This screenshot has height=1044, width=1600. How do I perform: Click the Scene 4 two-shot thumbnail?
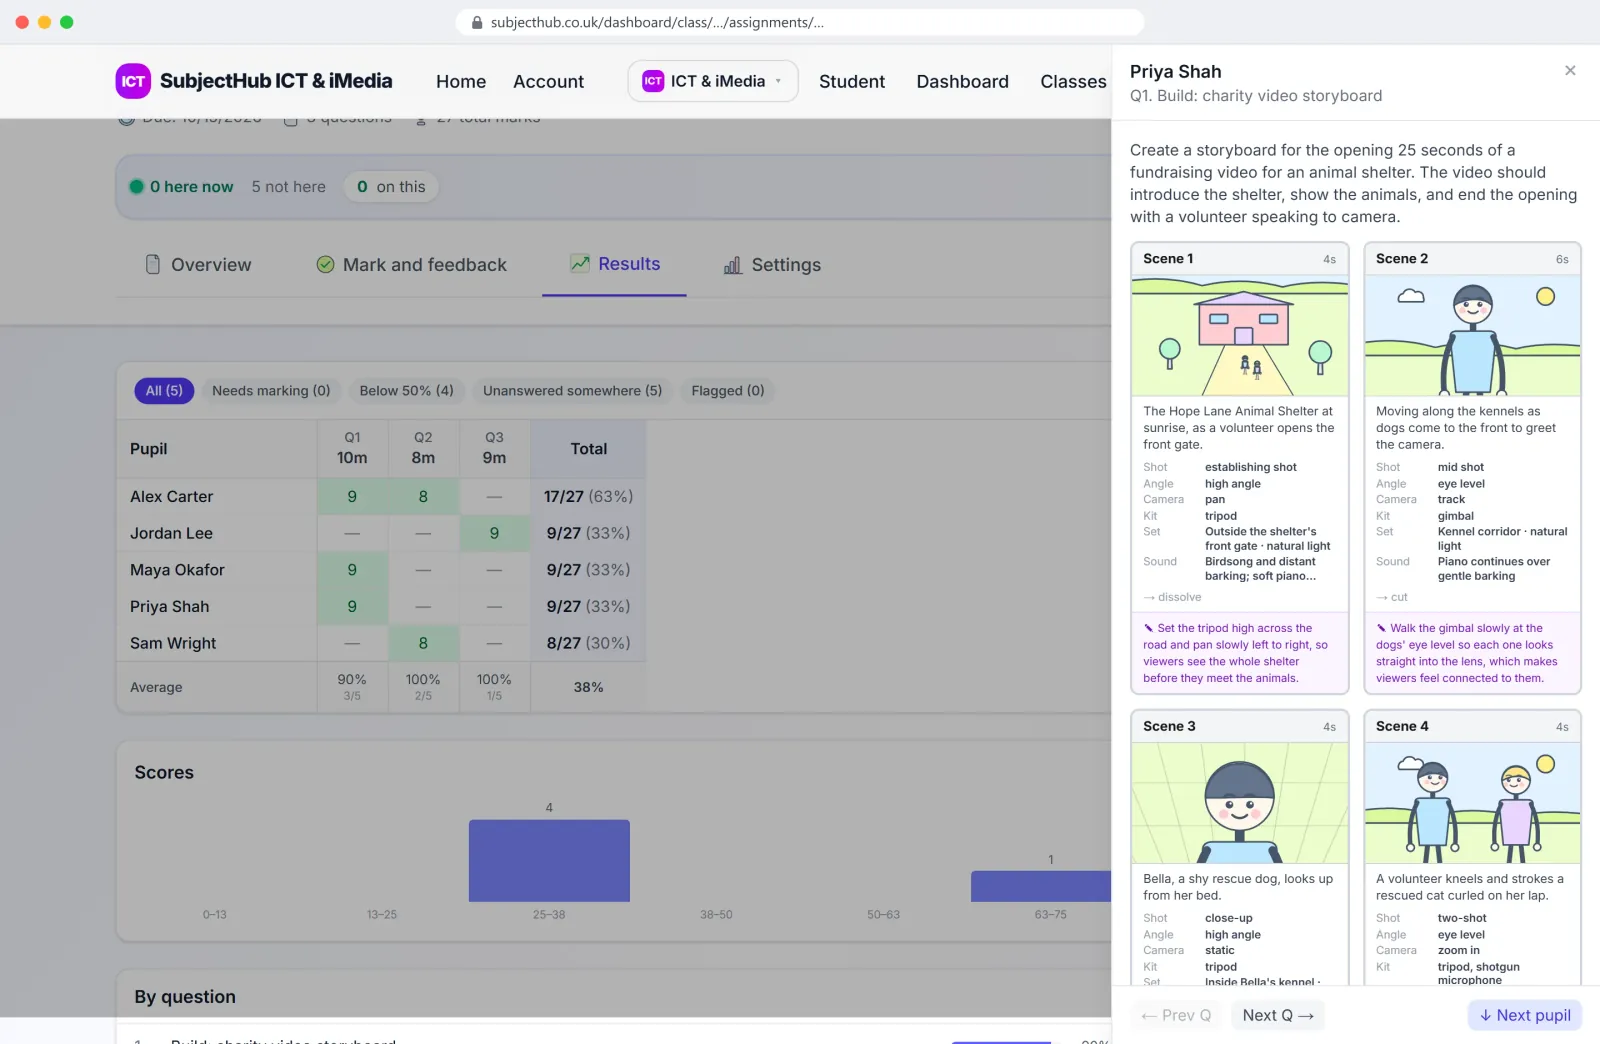point(1472,803)
